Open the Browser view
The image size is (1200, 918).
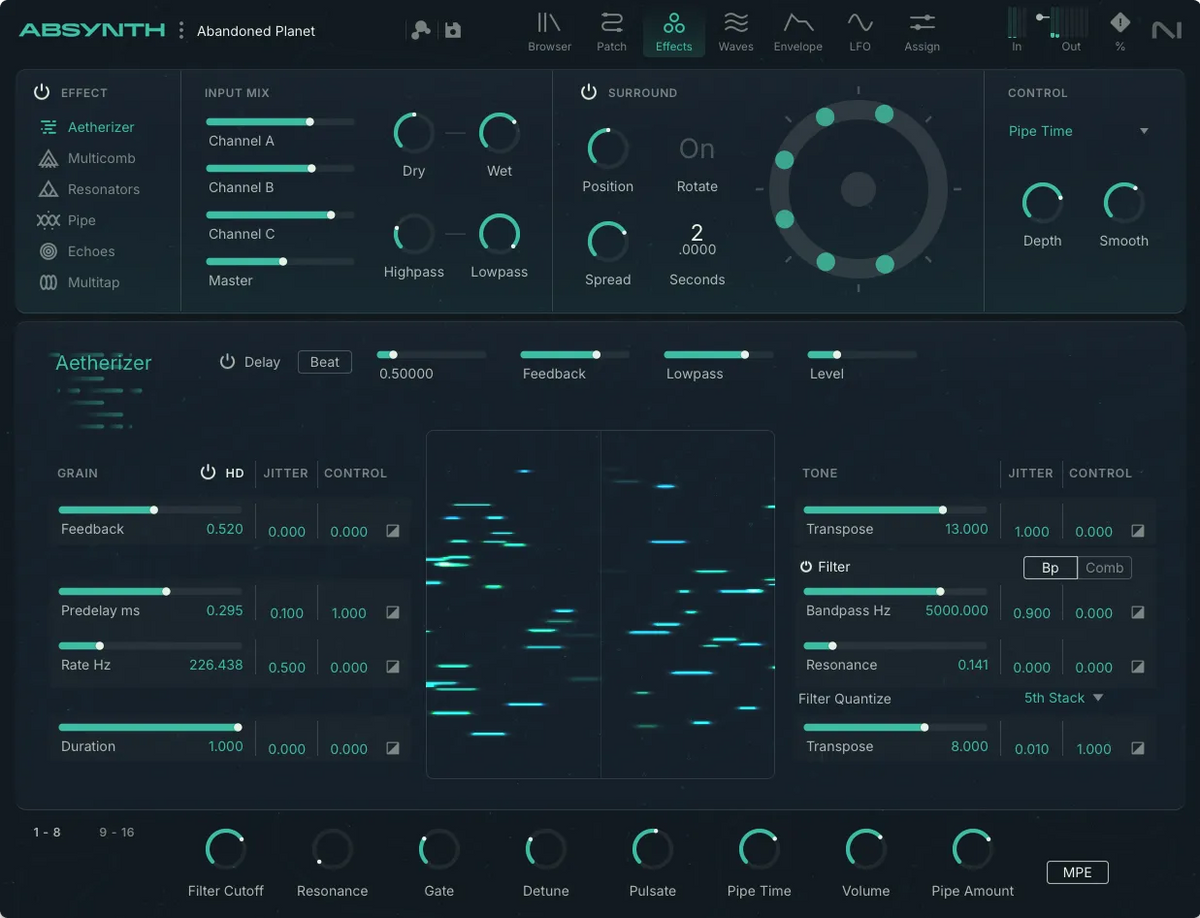pyautogui.click(x=549, y=31)
